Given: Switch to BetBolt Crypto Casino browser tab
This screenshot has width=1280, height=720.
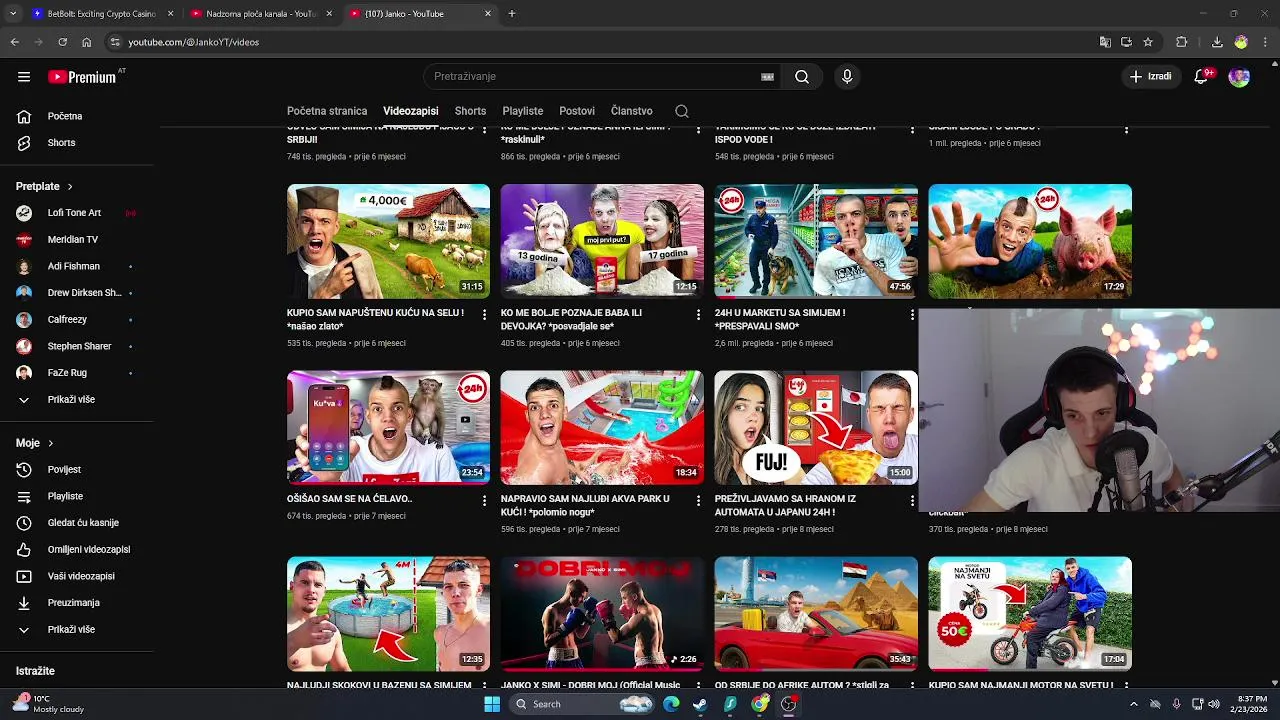Looking at the screenshot, I should (x=102, y=14).
